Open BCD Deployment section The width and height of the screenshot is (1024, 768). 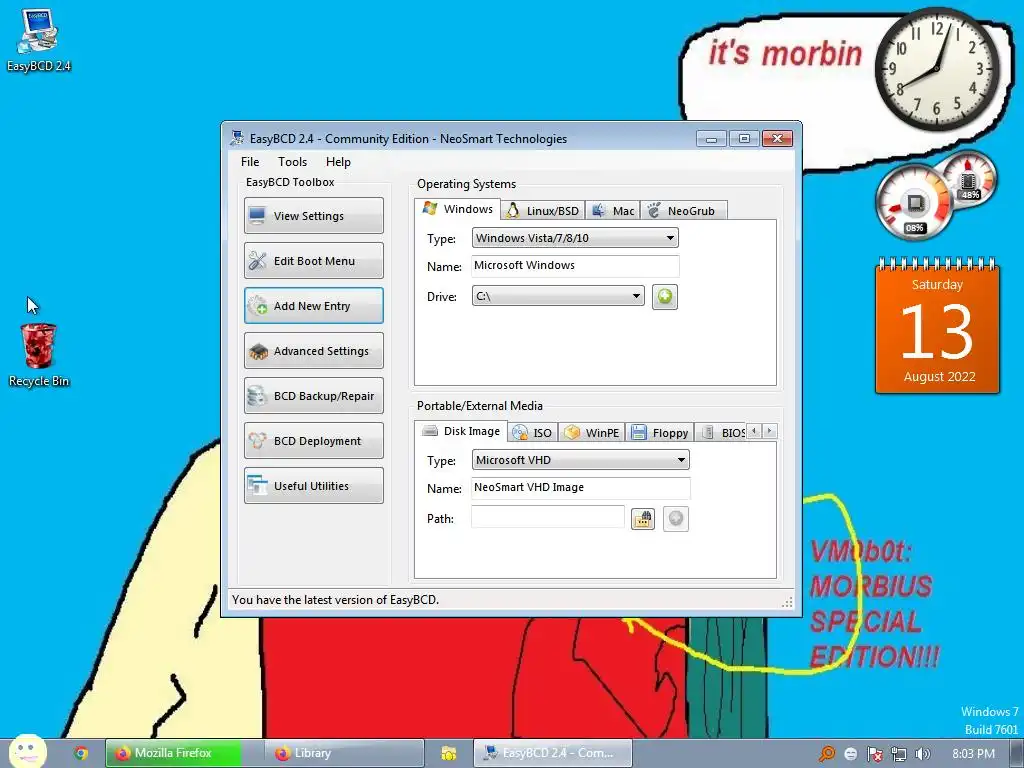[313, 441]
